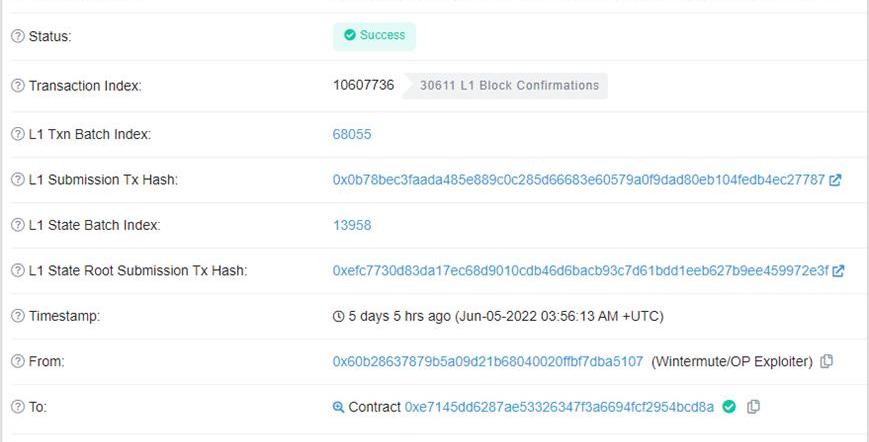Click the green Success status badge
The image size is (869, 442).
[374, 36]
